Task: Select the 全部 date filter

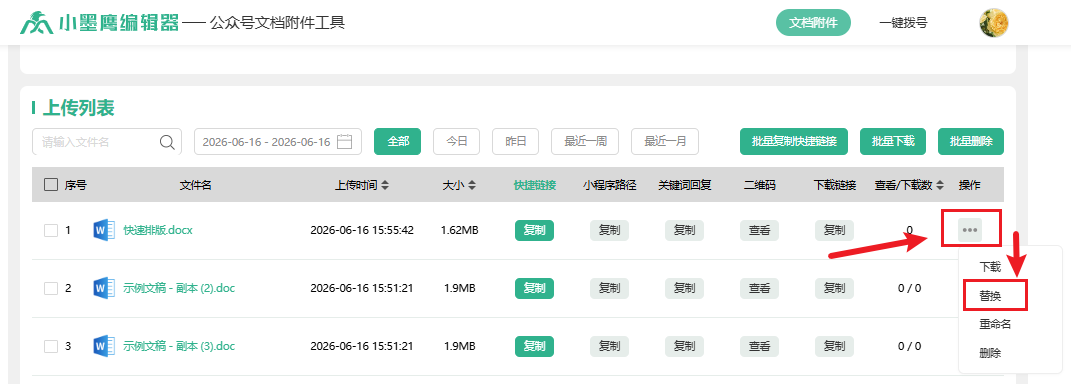Action: [398, 141]
